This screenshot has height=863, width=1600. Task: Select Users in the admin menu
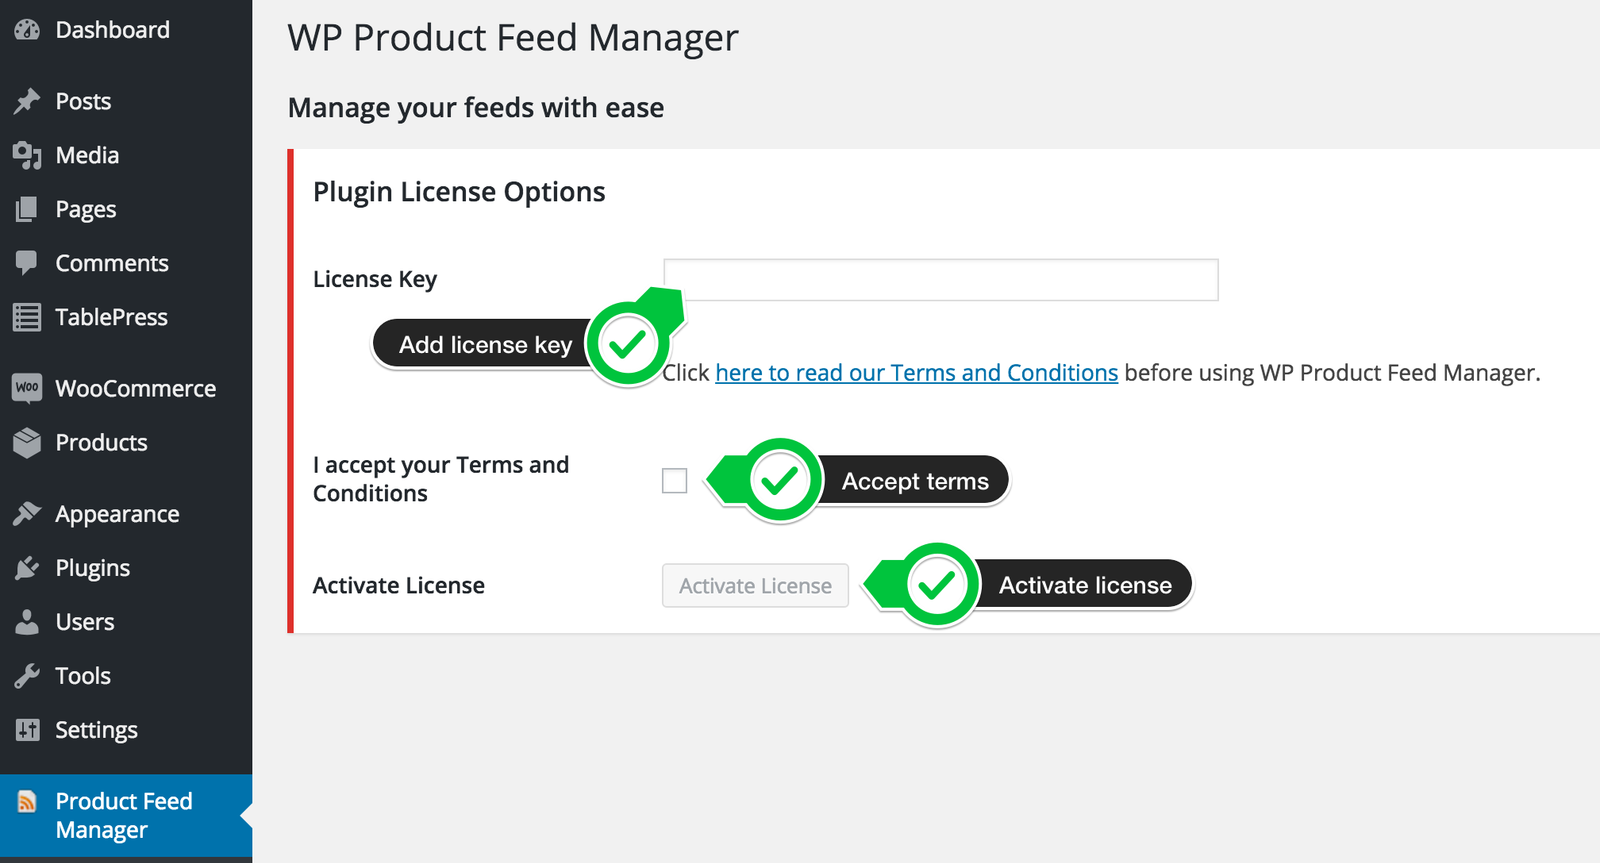click(126, 622)
